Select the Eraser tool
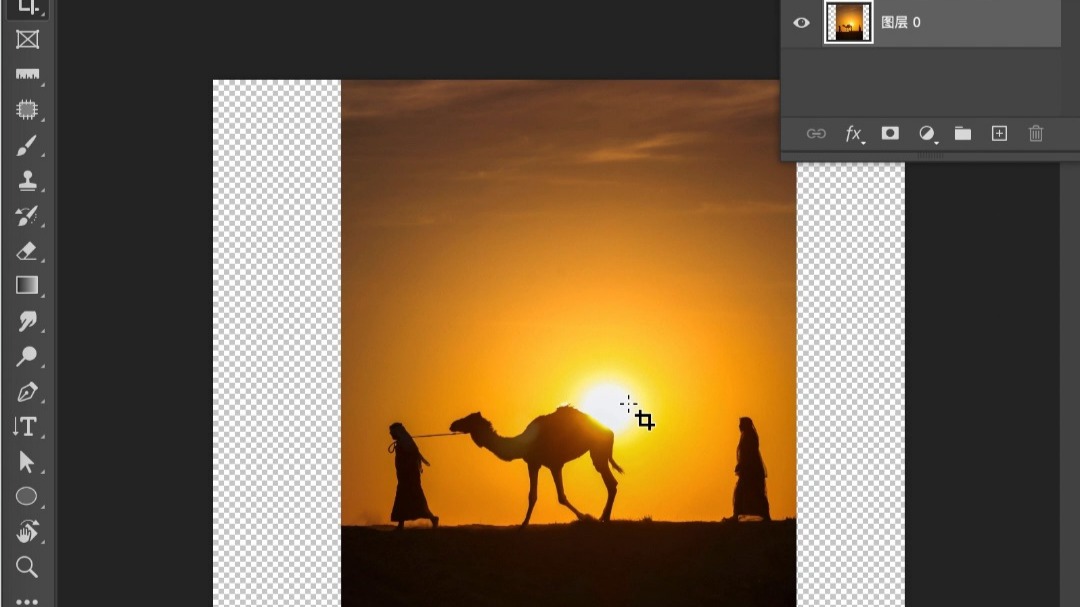This screenshot has width=1080, height=607. (27, 251)
